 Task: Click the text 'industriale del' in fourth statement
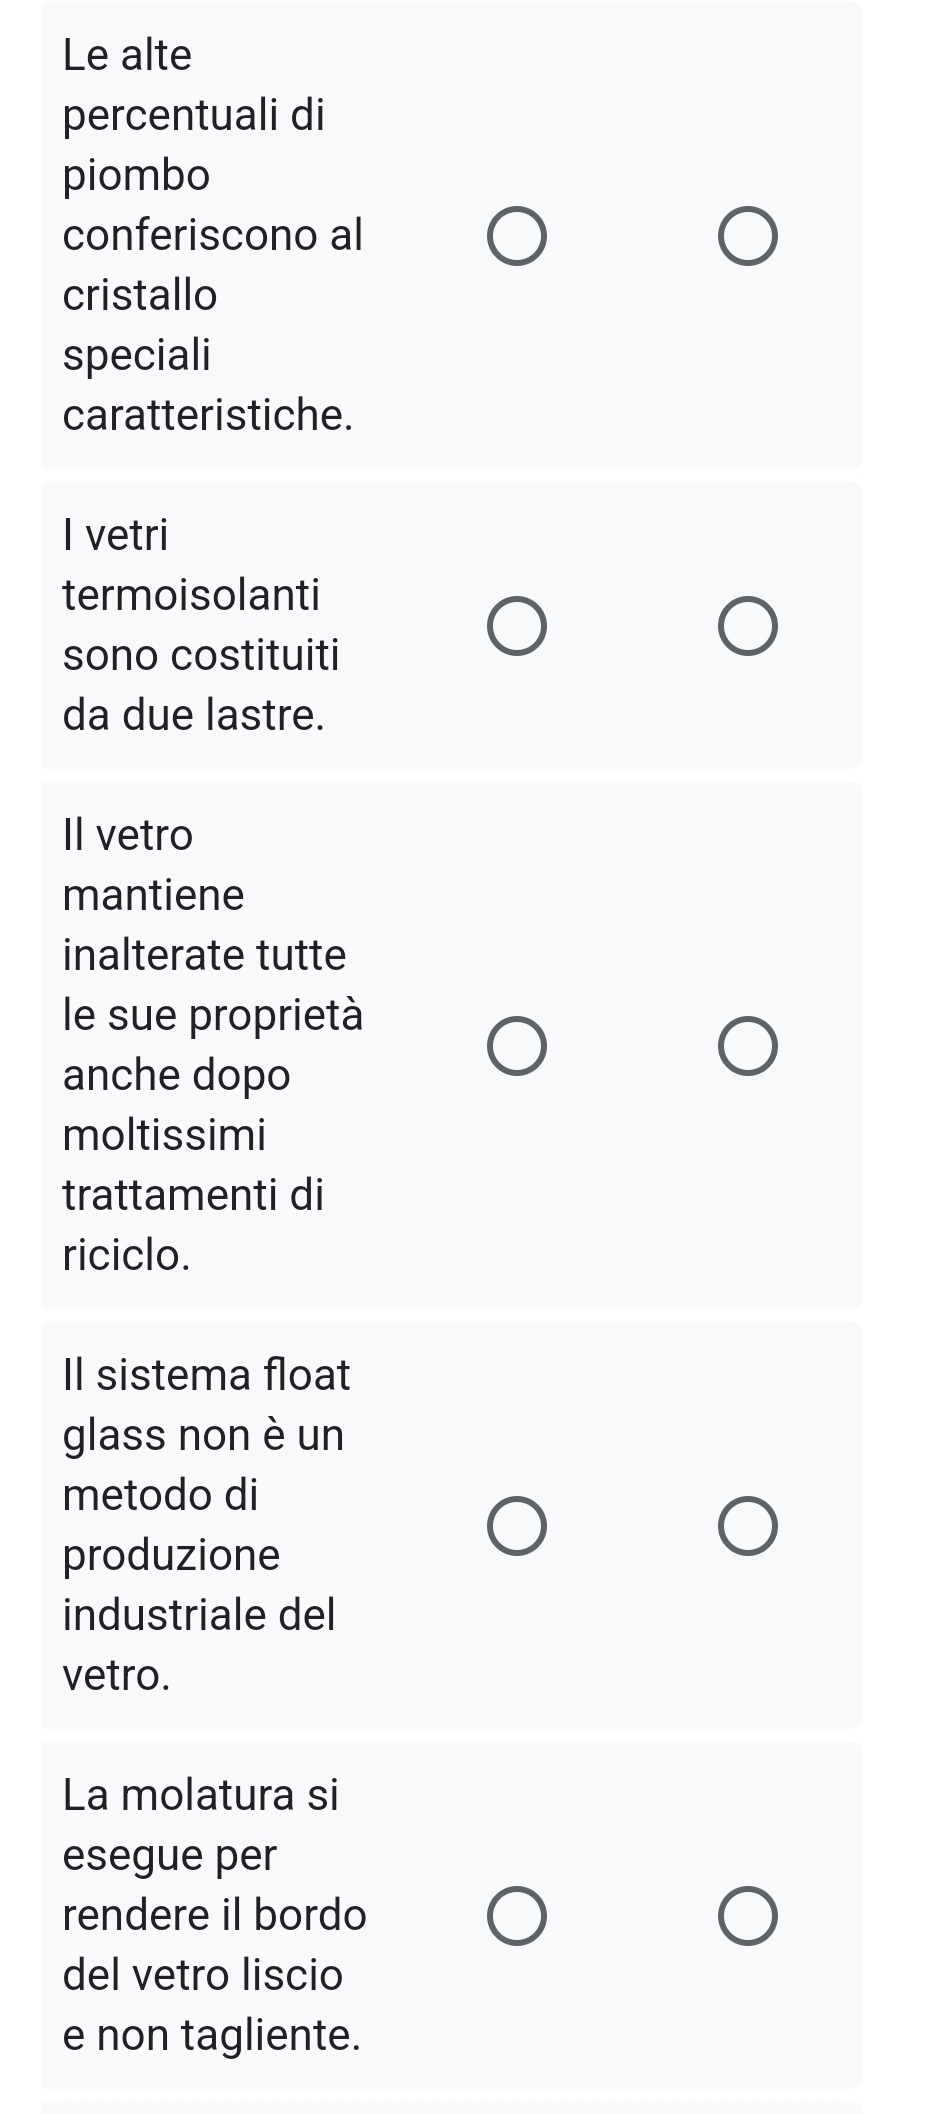click(x=199, y=1616)
